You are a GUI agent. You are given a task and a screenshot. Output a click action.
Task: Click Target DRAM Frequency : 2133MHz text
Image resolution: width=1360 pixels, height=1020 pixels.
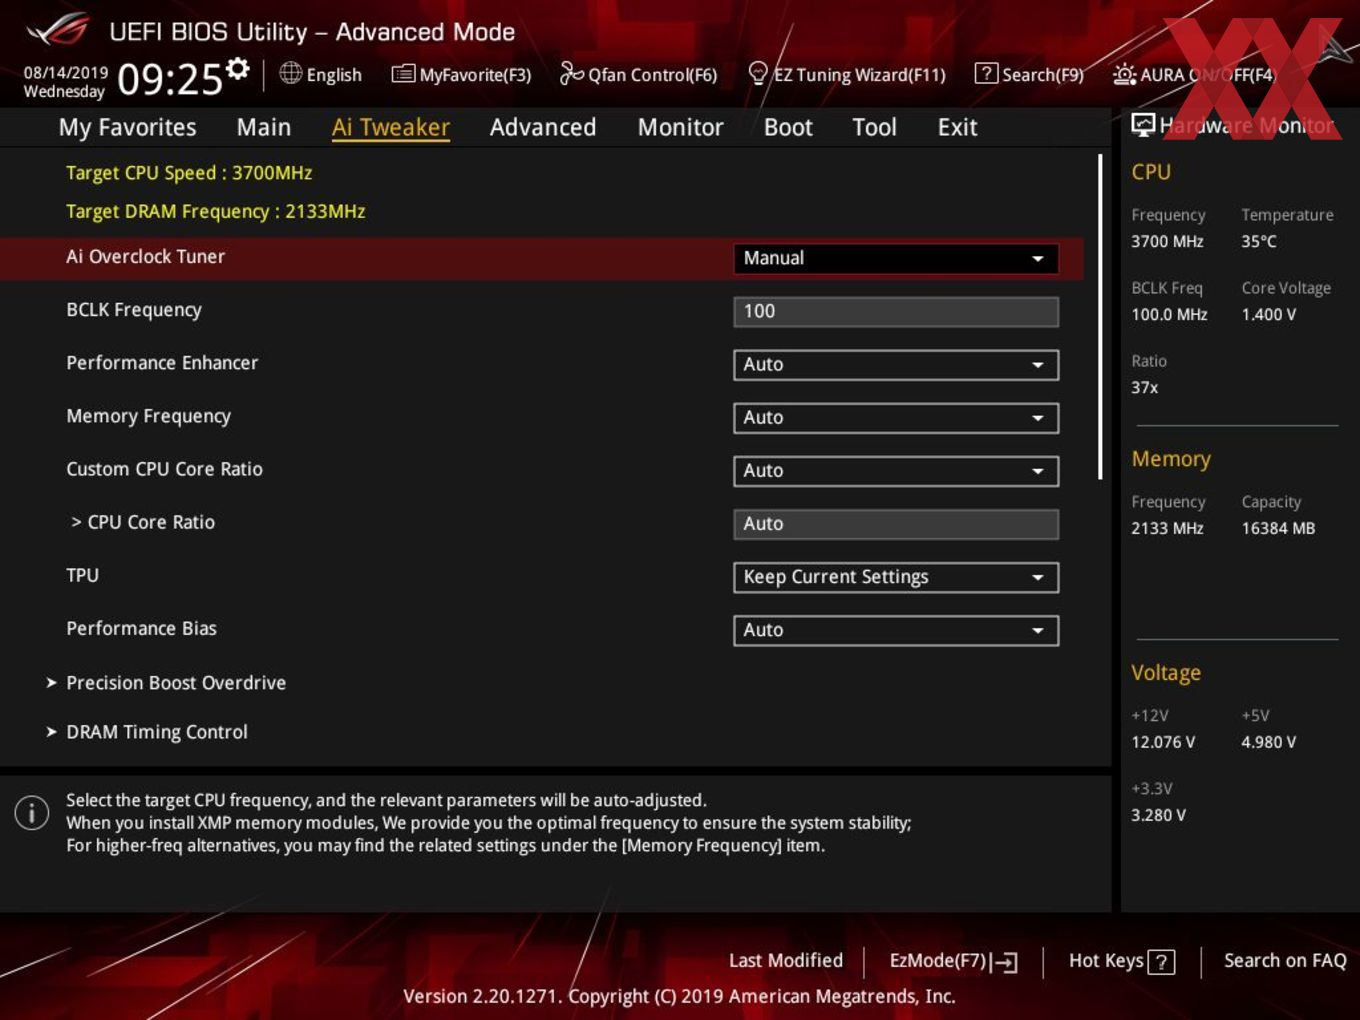(x=216, y=212)
